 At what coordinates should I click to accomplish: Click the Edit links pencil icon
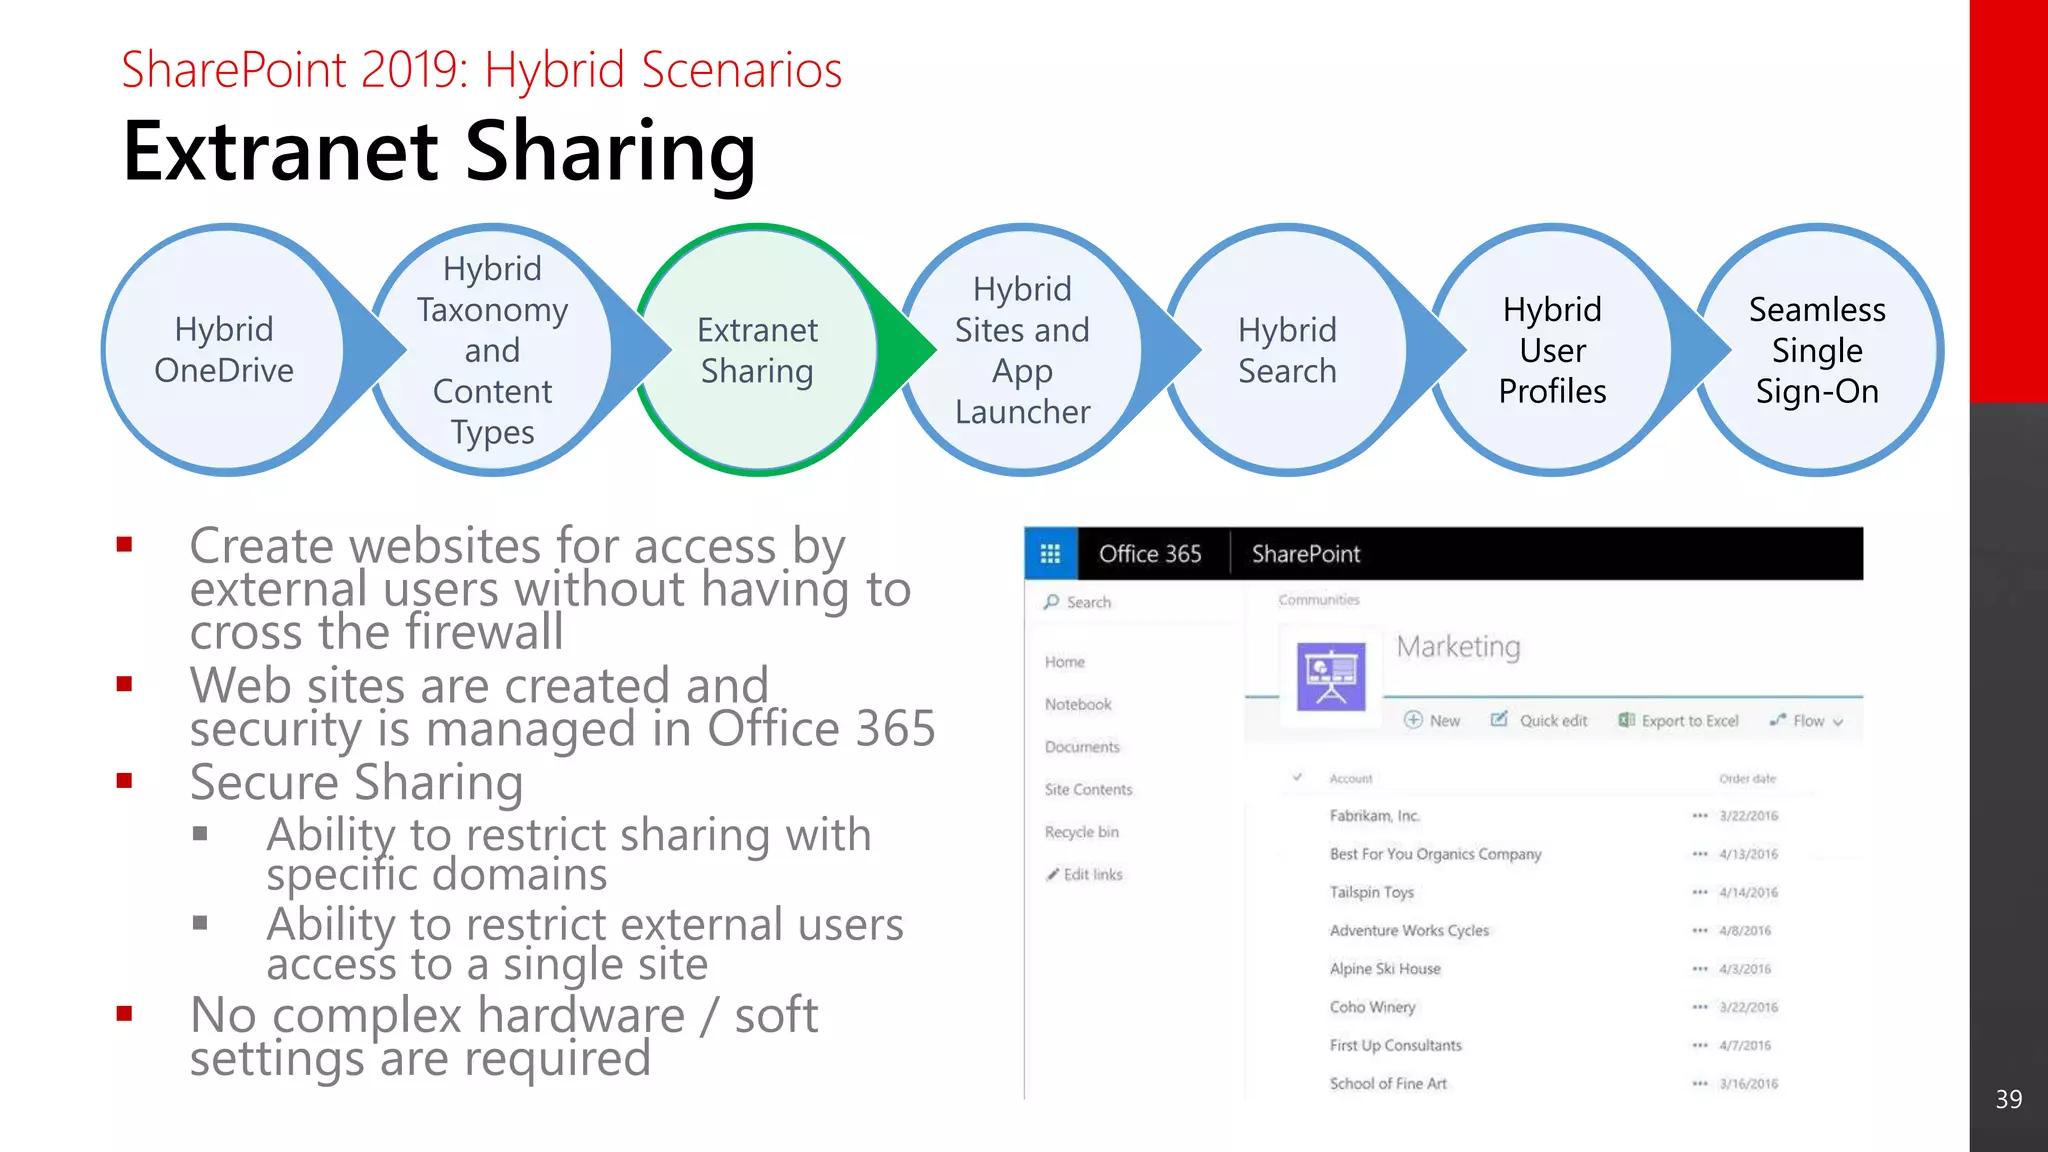(1052, 874)
